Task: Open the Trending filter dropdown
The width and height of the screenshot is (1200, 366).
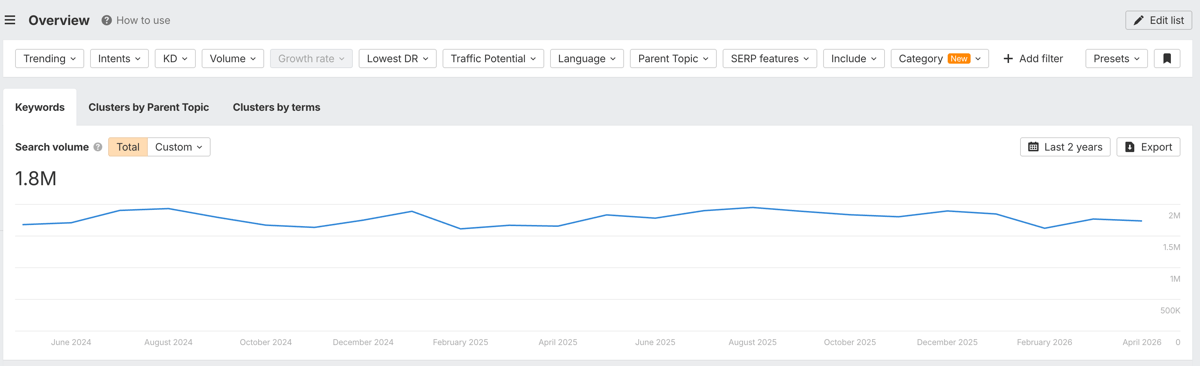Action: [49, 59]
